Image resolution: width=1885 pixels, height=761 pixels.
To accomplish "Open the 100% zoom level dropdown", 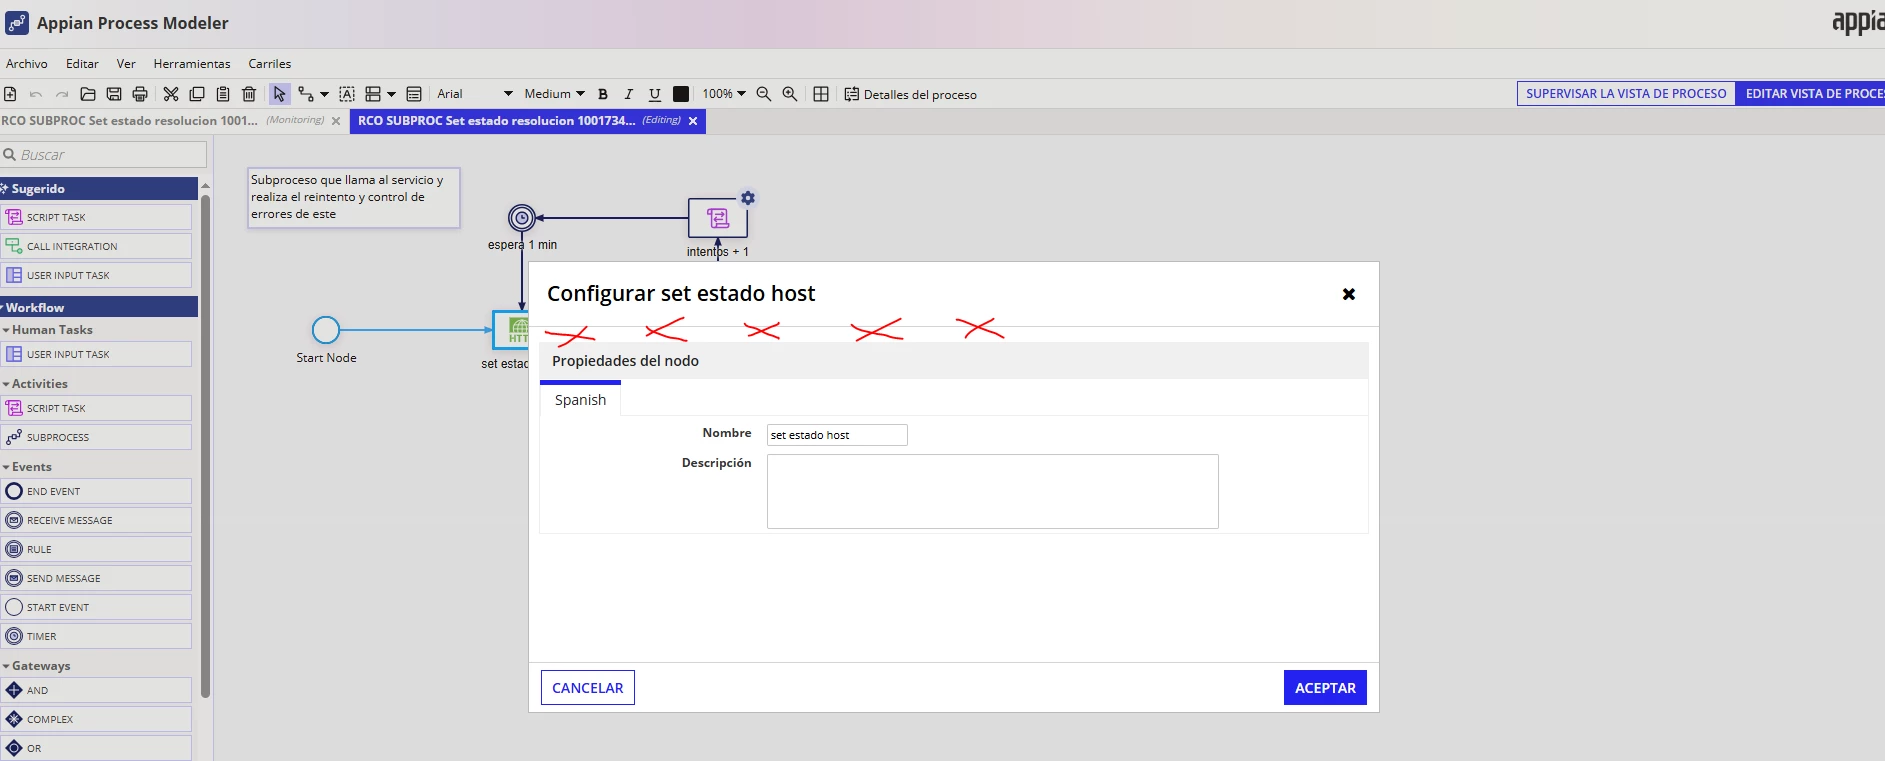I will 724,94.
